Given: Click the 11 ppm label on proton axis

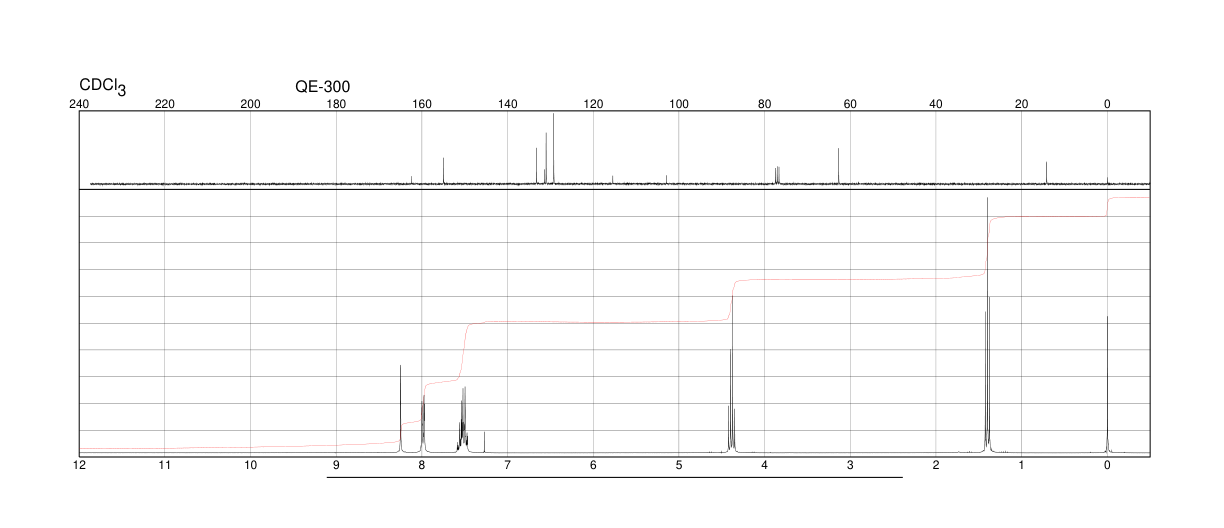Looking at the screenshot, I should point(165,466).
